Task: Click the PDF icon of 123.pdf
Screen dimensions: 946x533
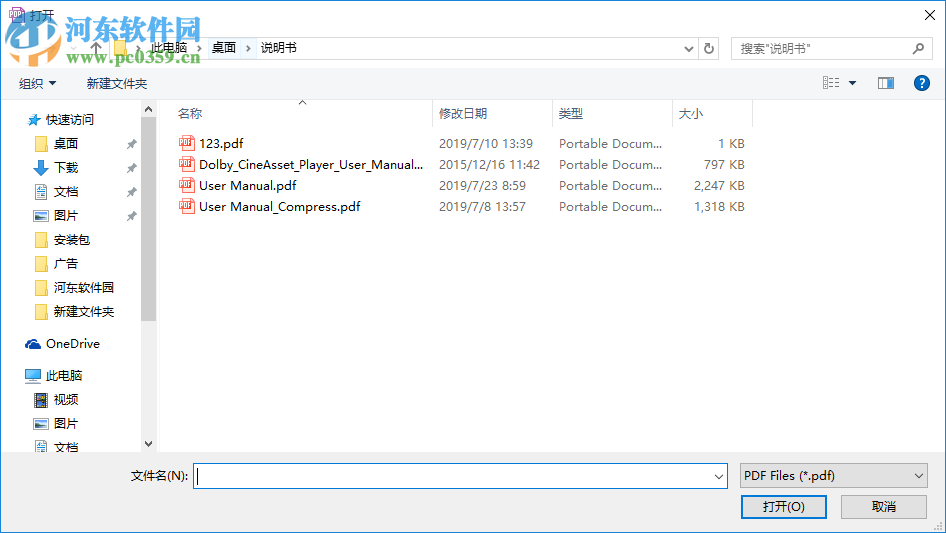Action: tap(186, 142)
